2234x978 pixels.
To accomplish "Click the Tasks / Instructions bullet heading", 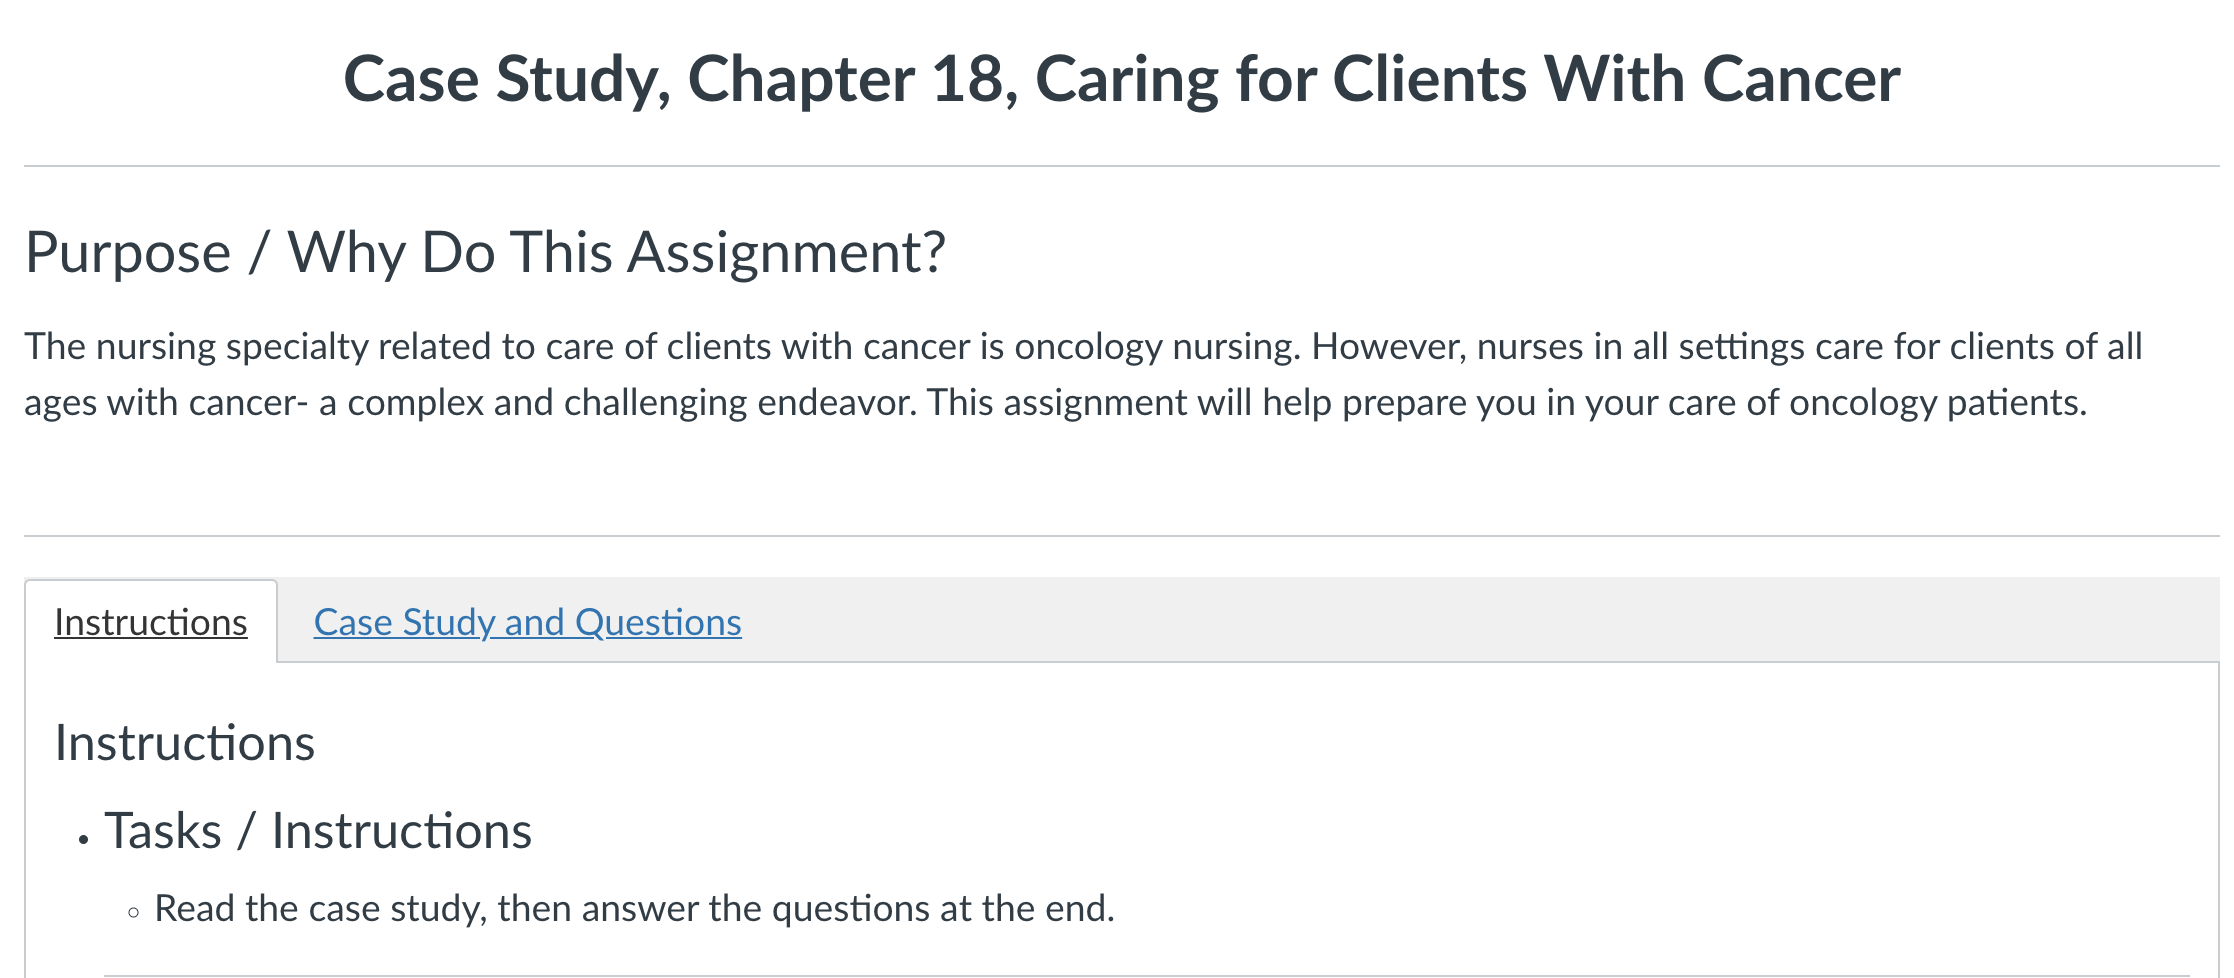I will click(x=320, y=829).
